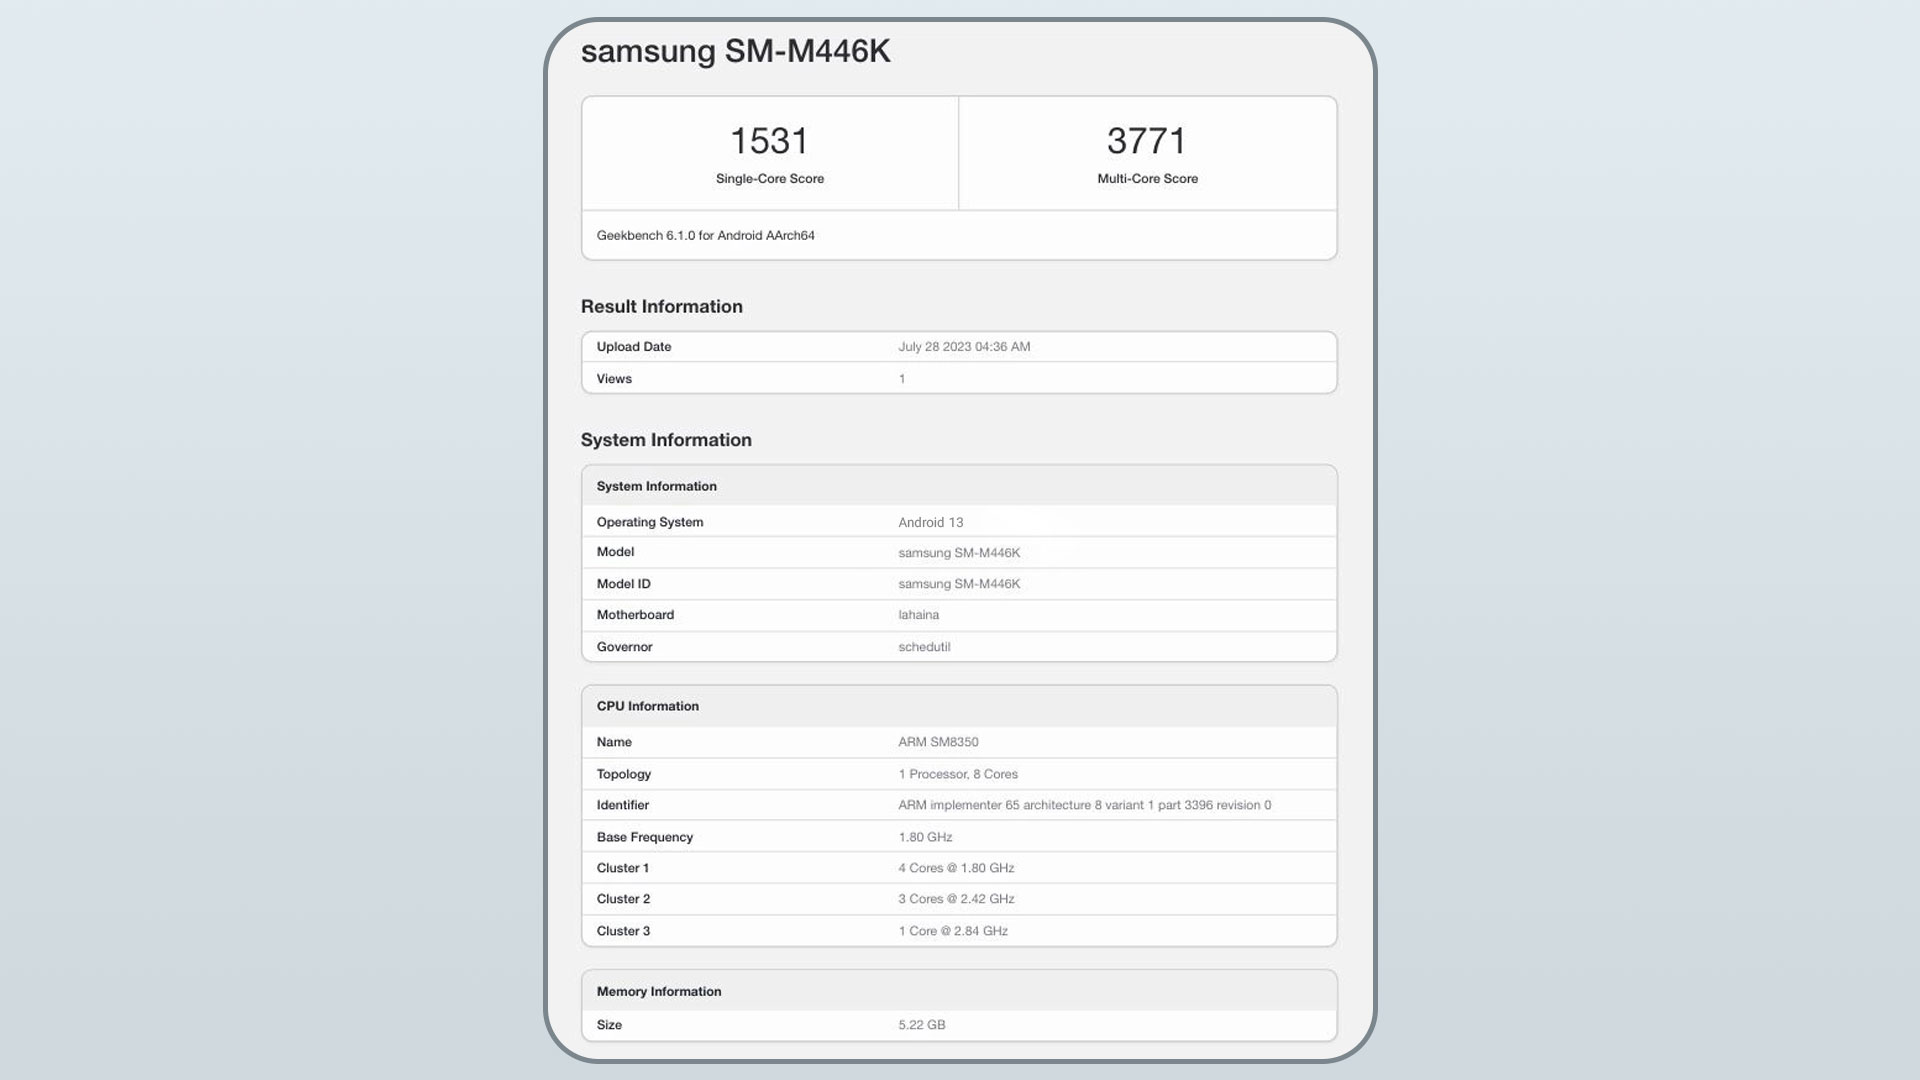The height and width of the screenshot is (1080, 1920).
Task: Select the memory size '5.22 GB'
Action: pyautogui.click(x=922, y=1025)
